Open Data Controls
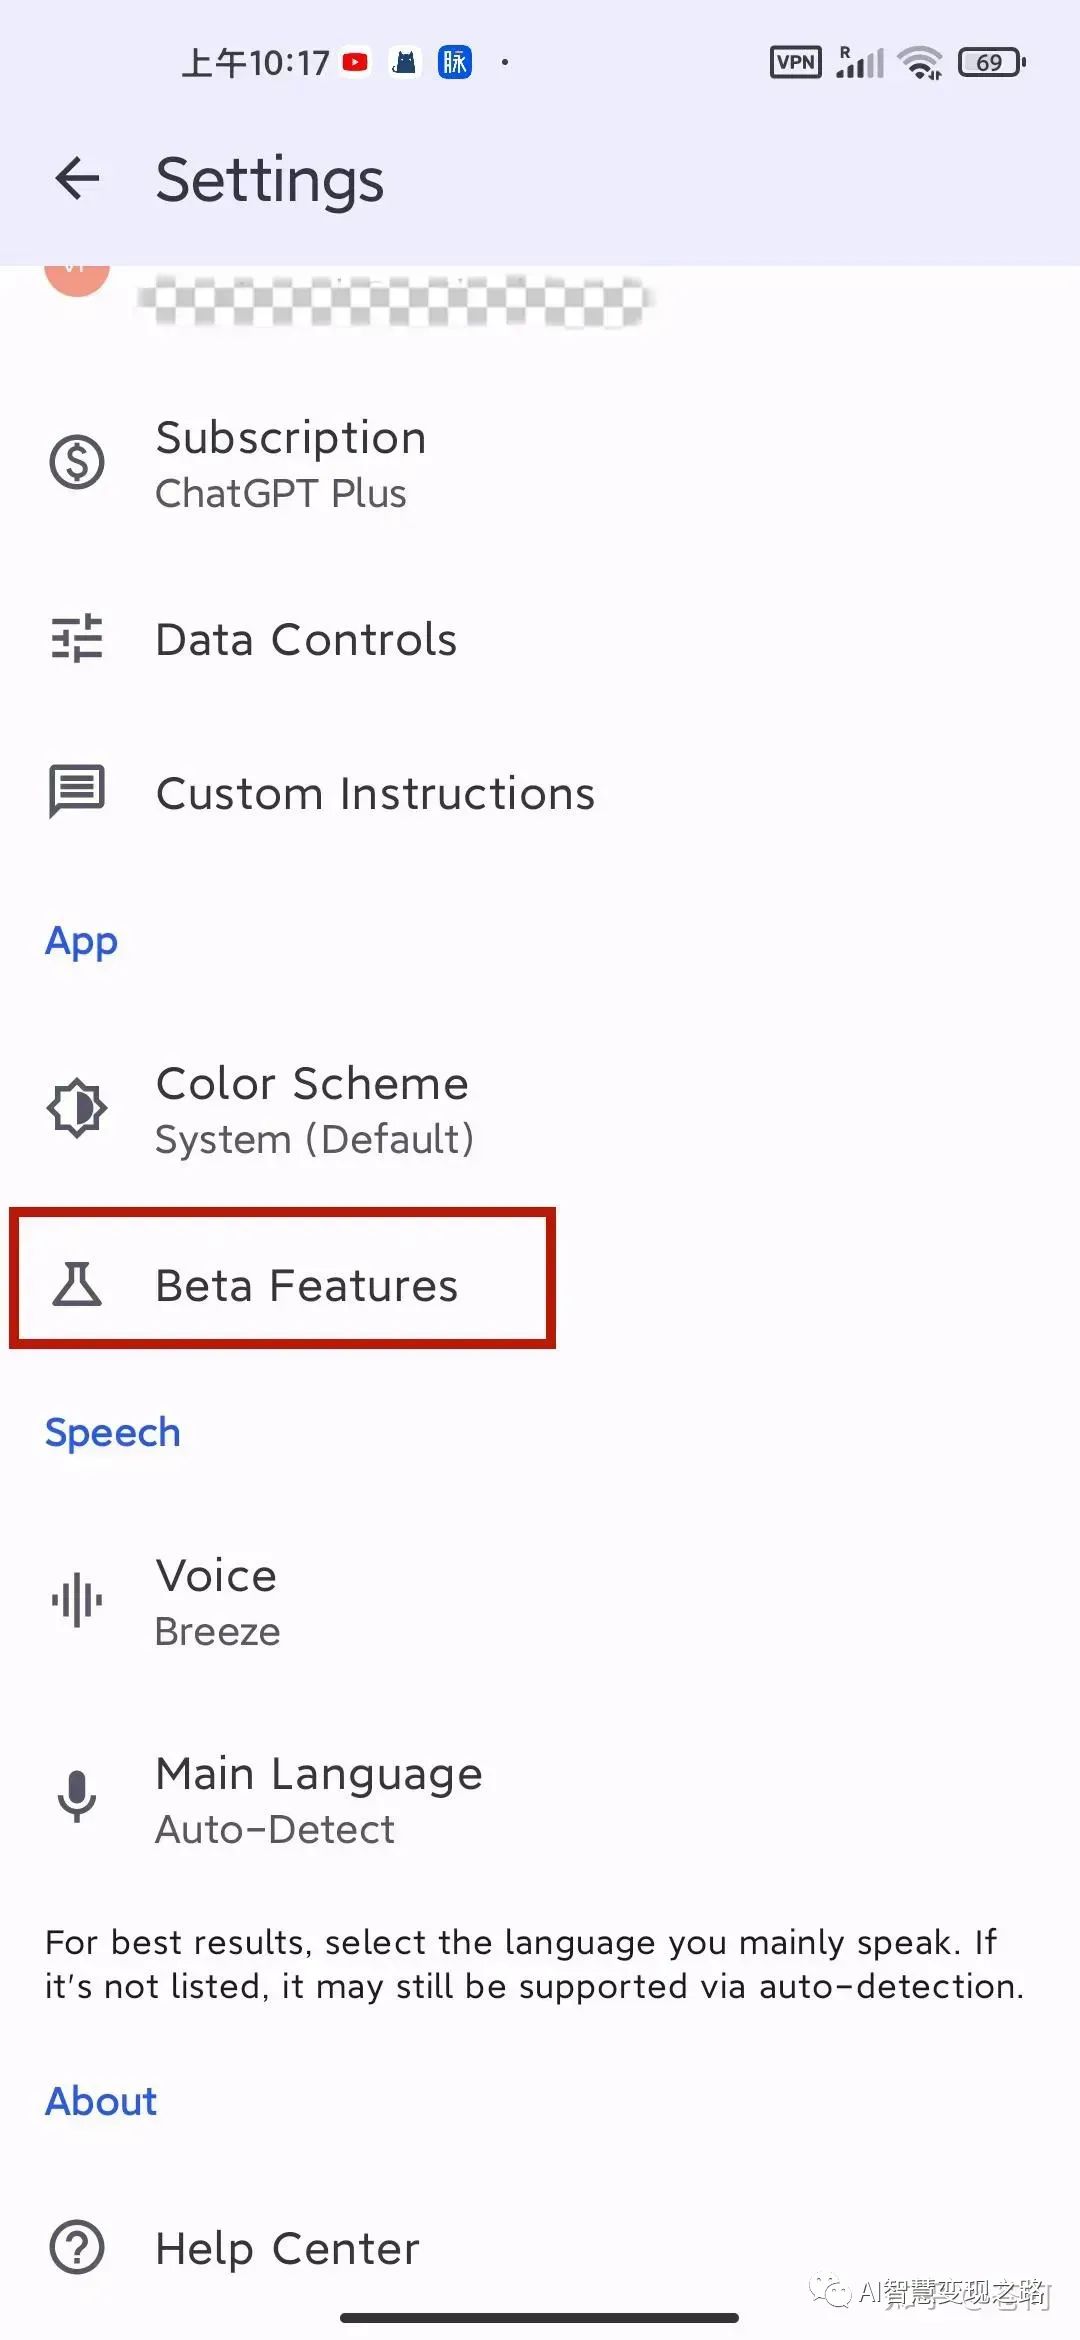Image resolution: width=1080 pixels, height=2340 pixels. coord(306,640)
